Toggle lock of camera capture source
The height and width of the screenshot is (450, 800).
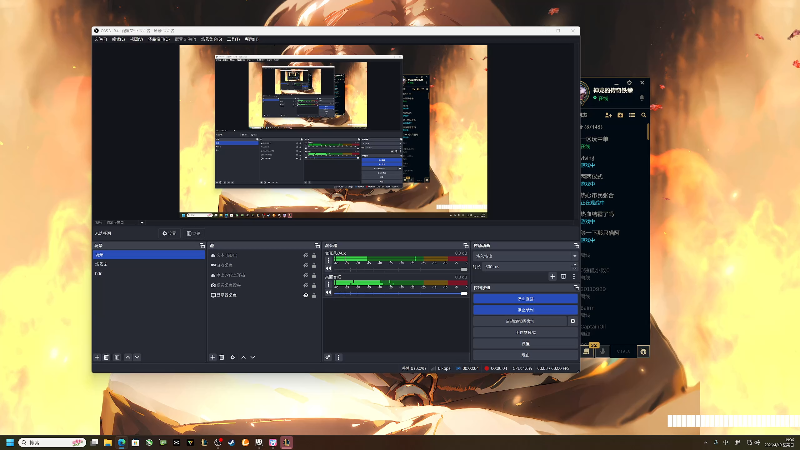(314, 285)
